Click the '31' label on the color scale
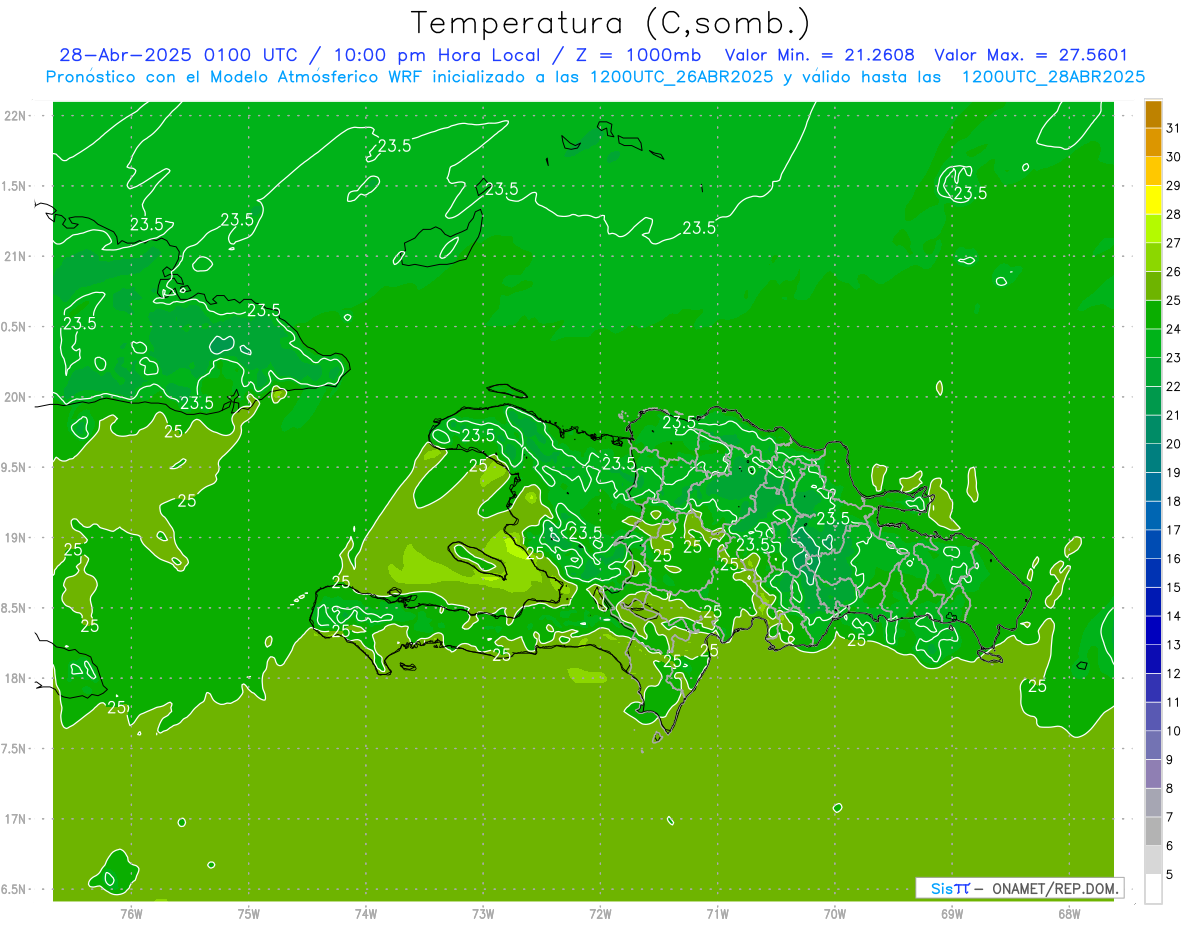 (1173, 128)
